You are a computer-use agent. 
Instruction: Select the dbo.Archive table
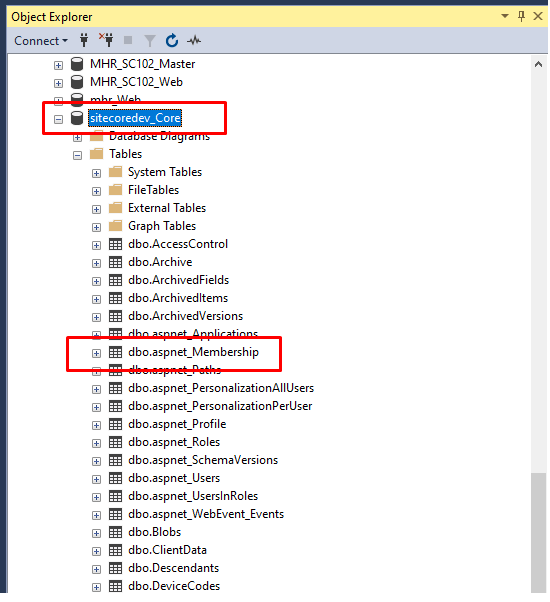pyautogui.click(x=160, y=262)
